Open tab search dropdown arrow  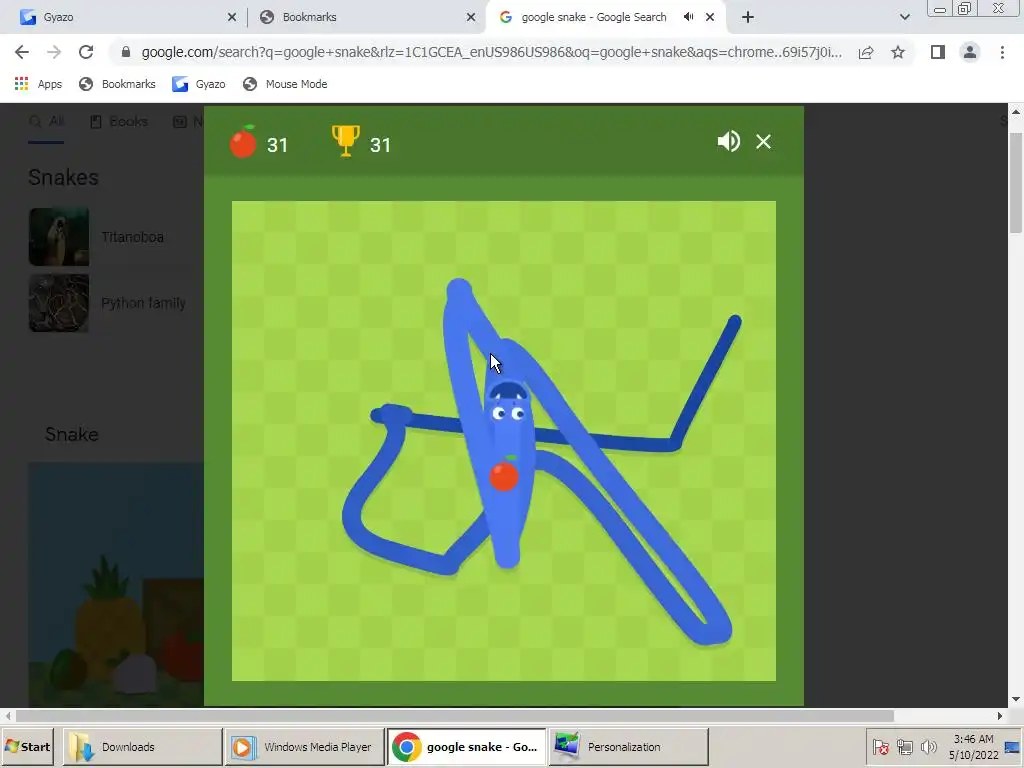coord(904,18)
